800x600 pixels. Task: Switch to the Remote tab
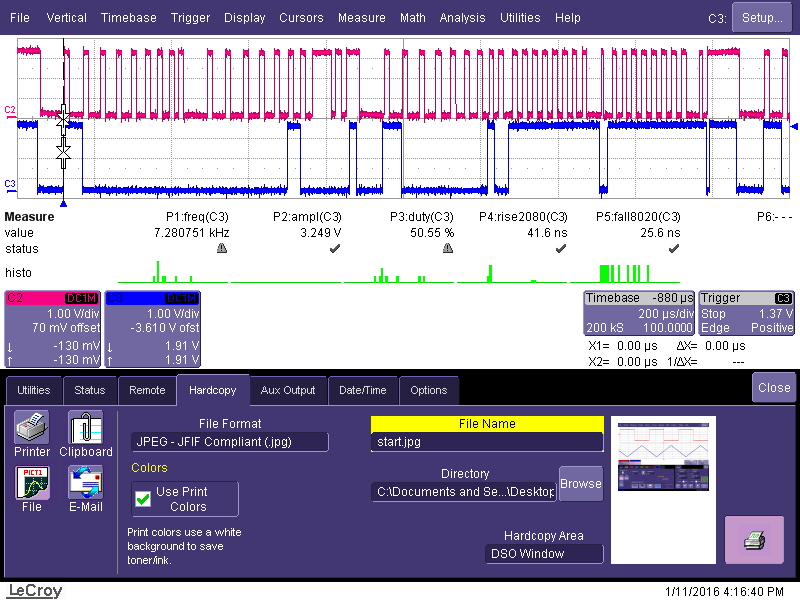click(147, 390)
